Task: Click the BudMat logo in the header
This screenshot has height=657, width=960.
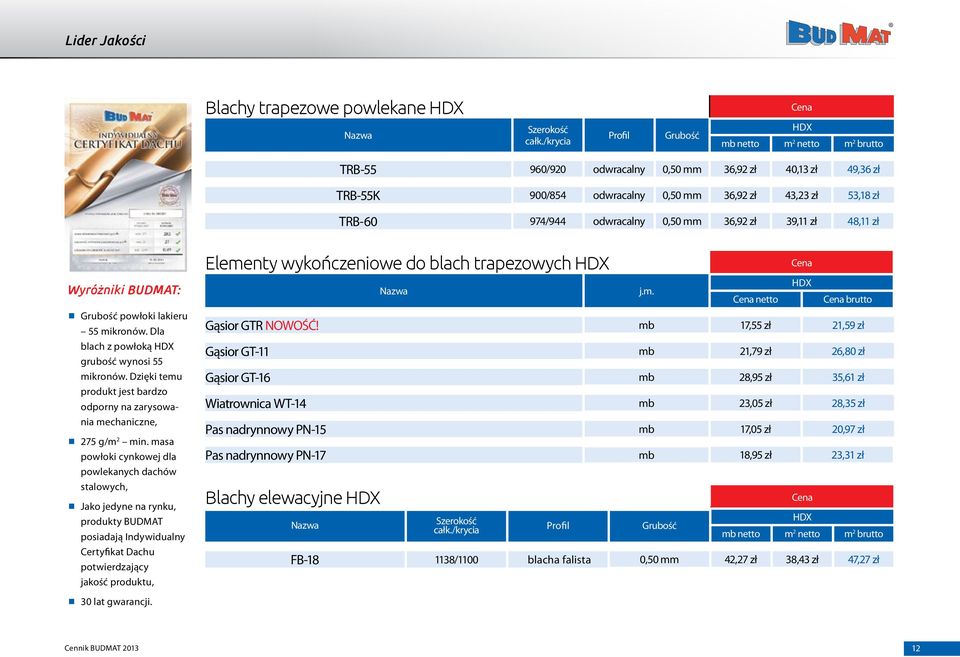Action: point(839,33)
